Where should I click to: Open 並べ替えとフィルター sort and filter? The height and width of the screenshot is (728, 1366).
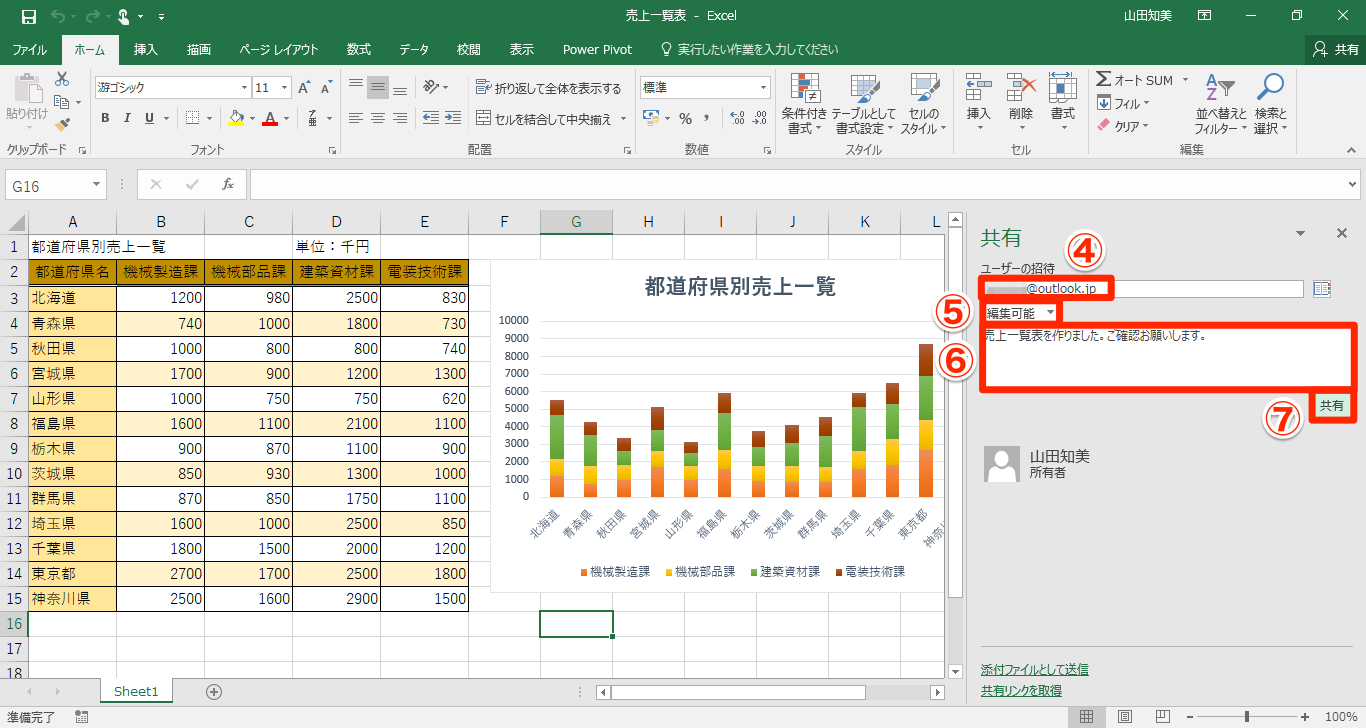(1221, 104)
